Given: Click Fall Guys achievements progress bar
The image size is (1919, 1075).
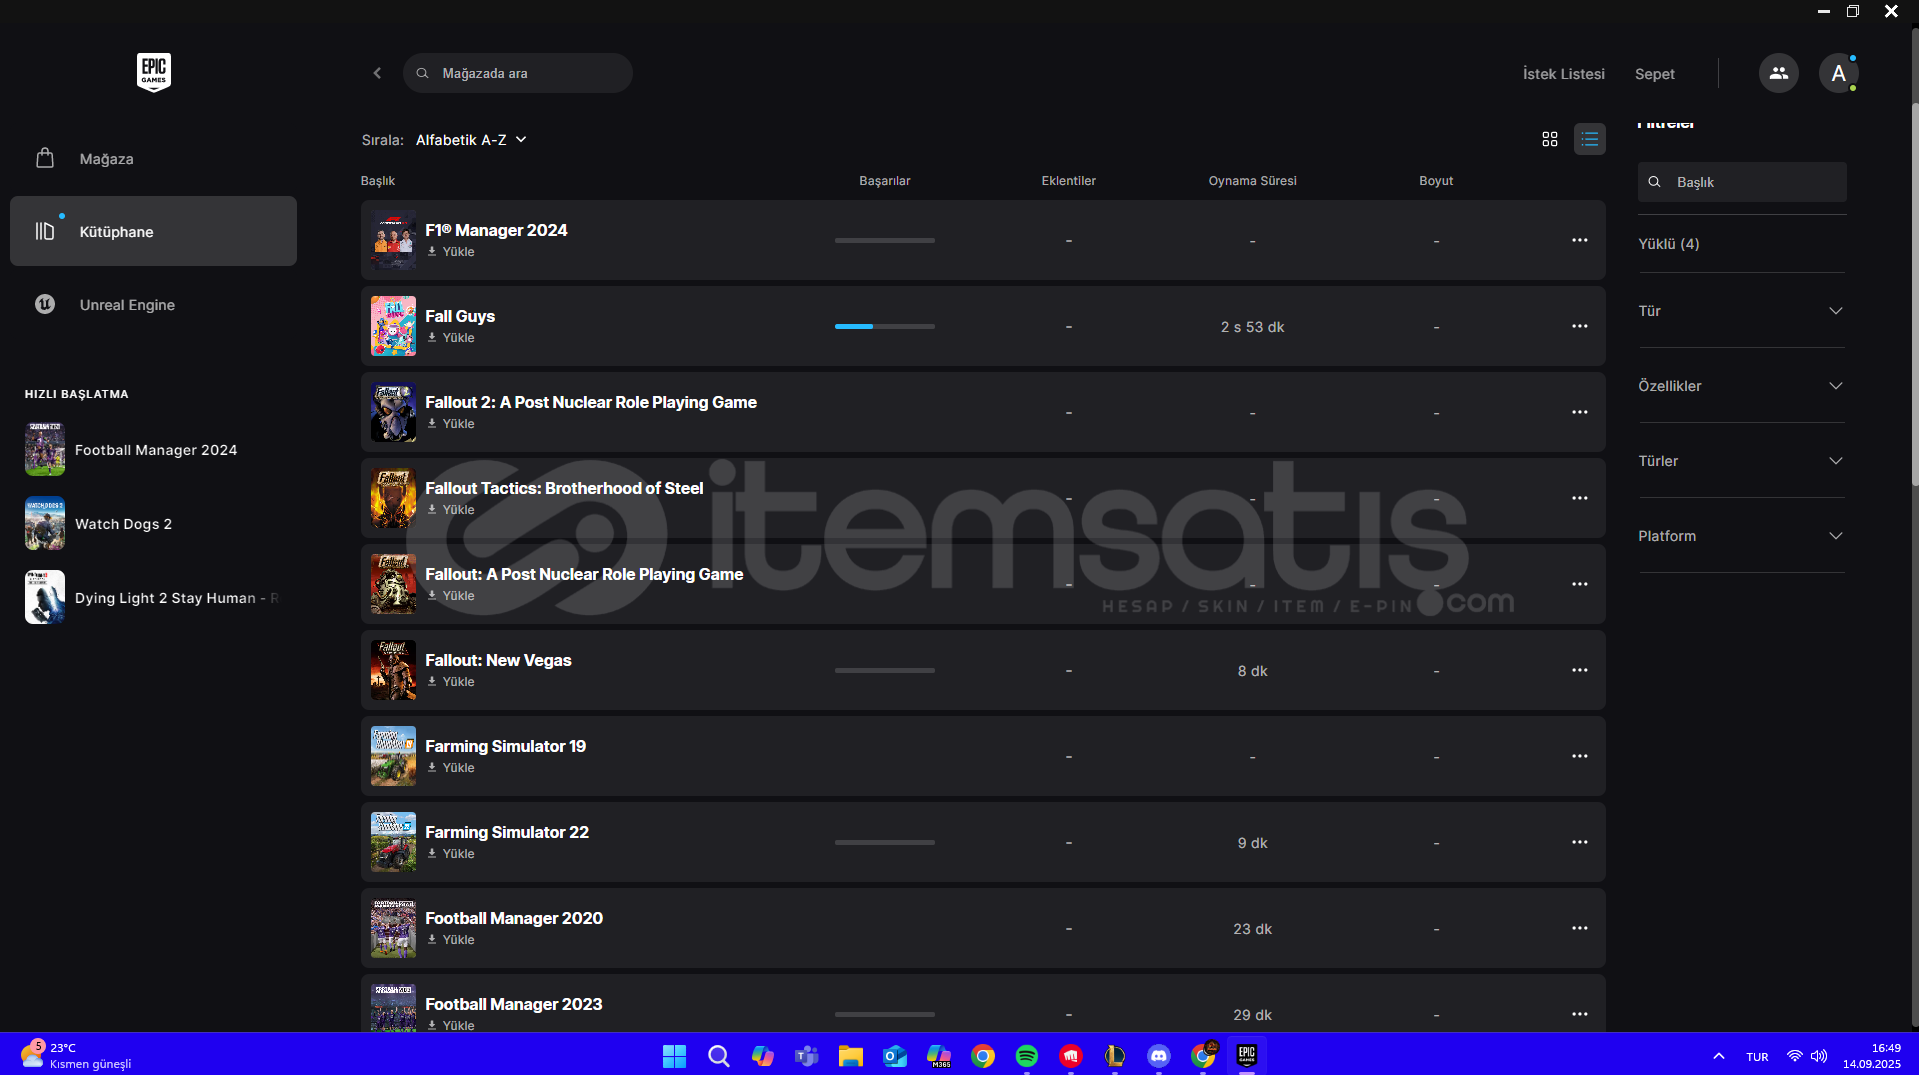Looking at the screenshot, I should [x=885, y=326].
